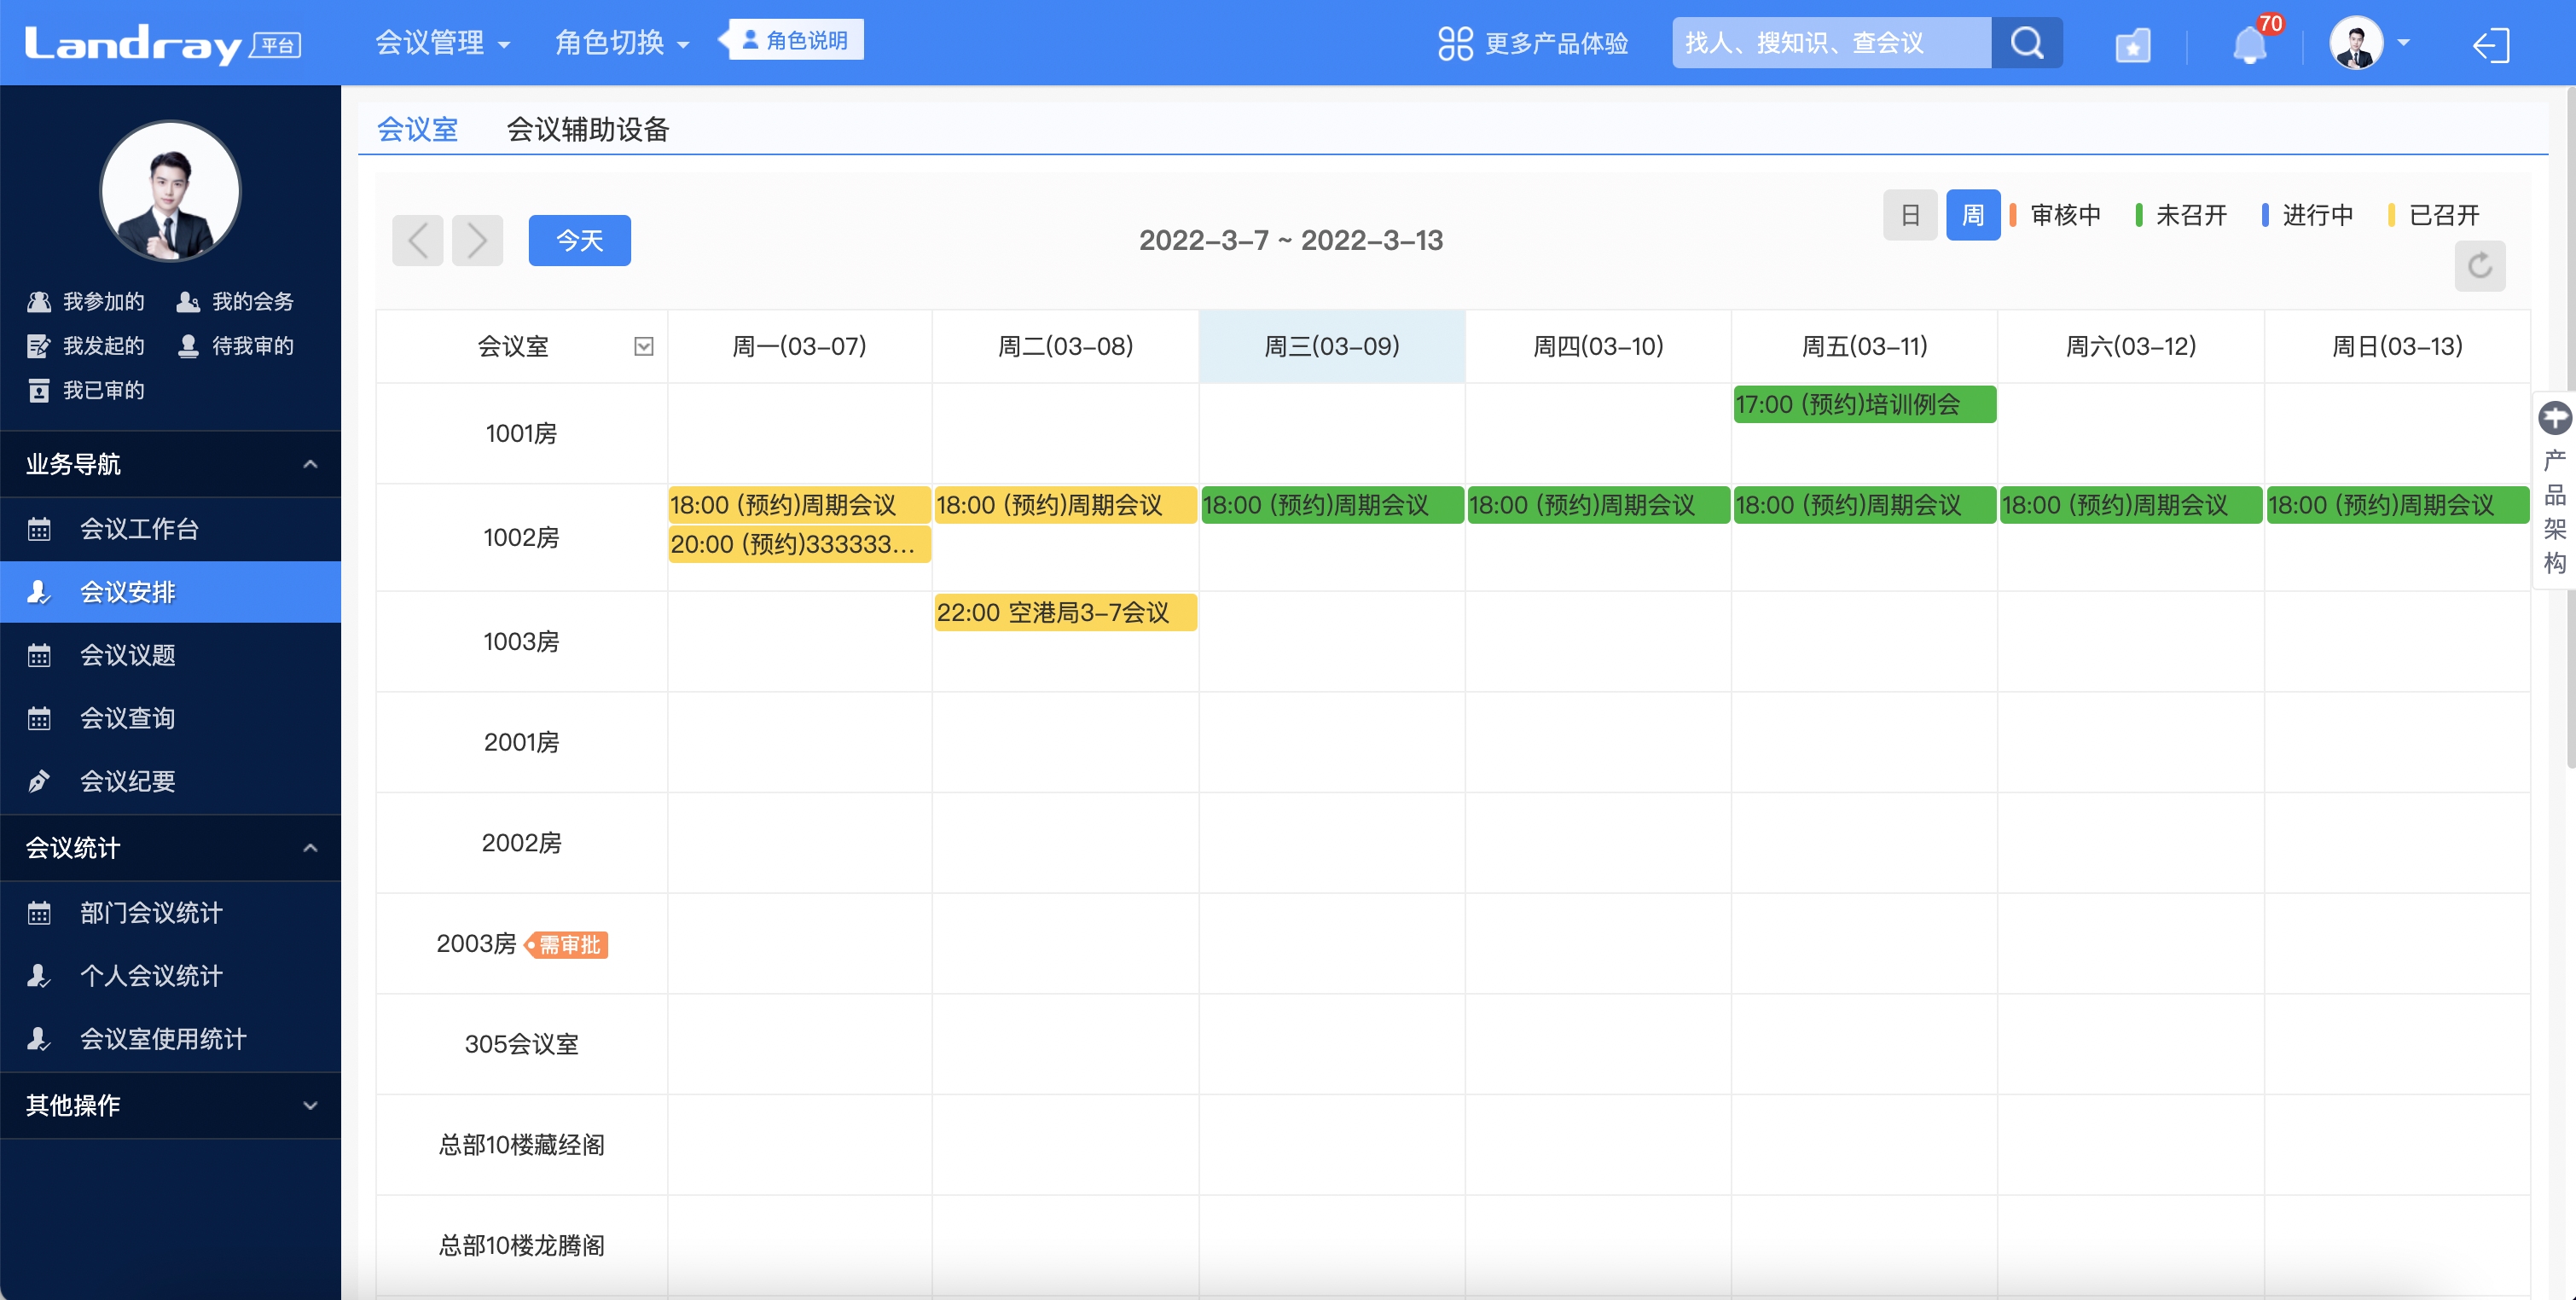Click the search magnifier icon
The width and height of the screenshot is (2576, 1300).
click(x=2026, y=43)
